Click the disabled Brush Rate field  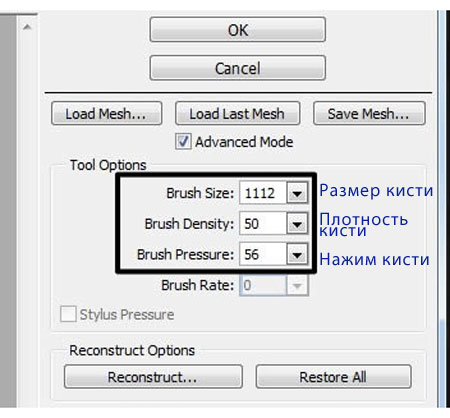pos(263,285)
